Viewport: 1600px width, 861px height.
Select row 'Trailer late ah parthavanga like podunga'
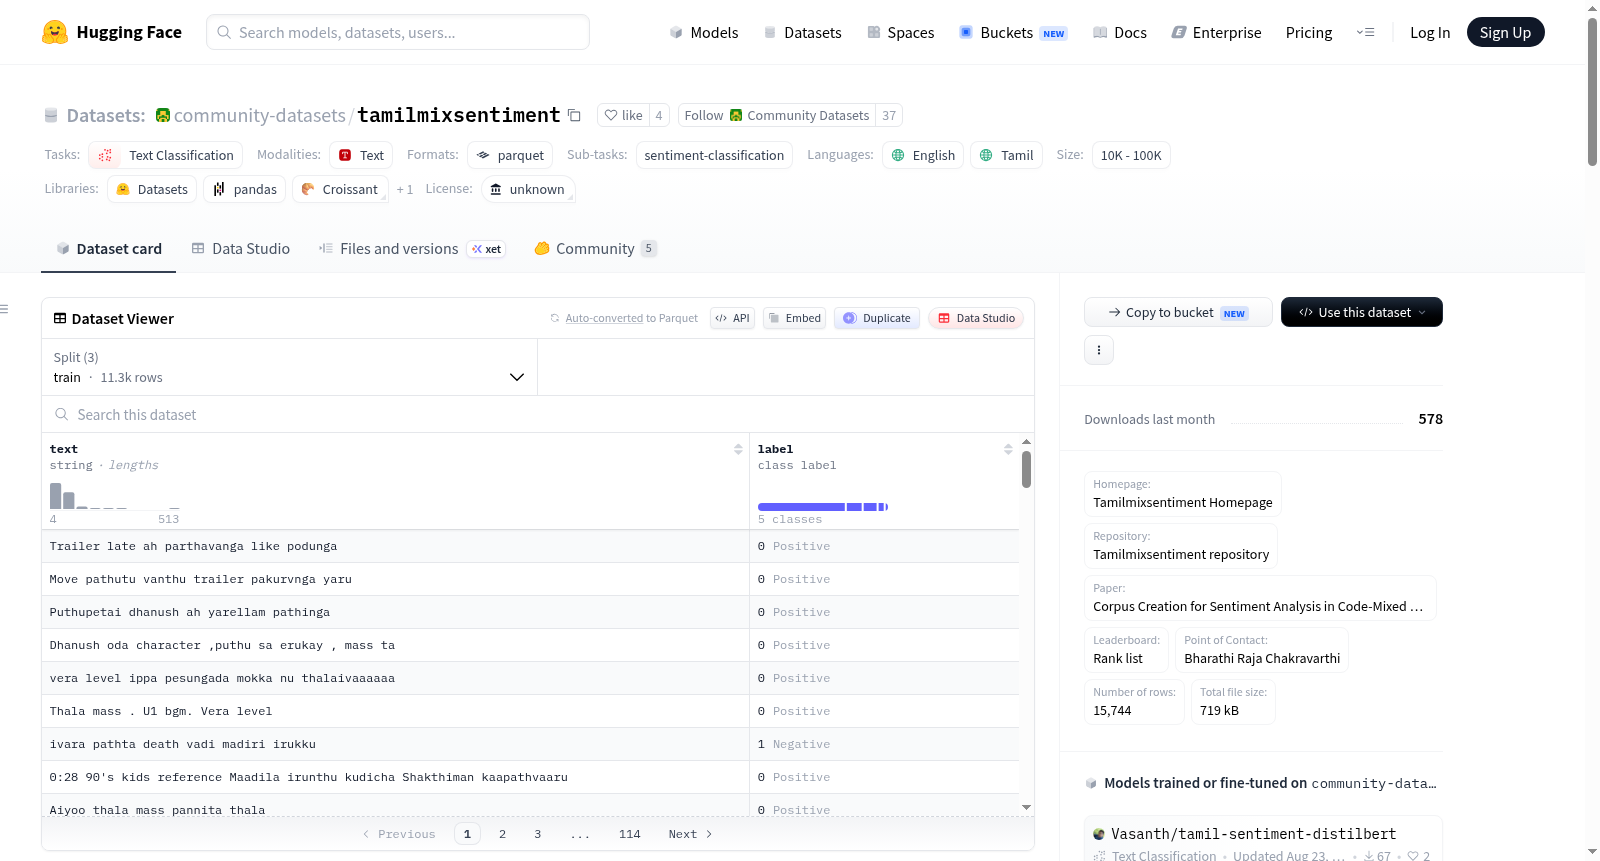click(x=530, y=546)
